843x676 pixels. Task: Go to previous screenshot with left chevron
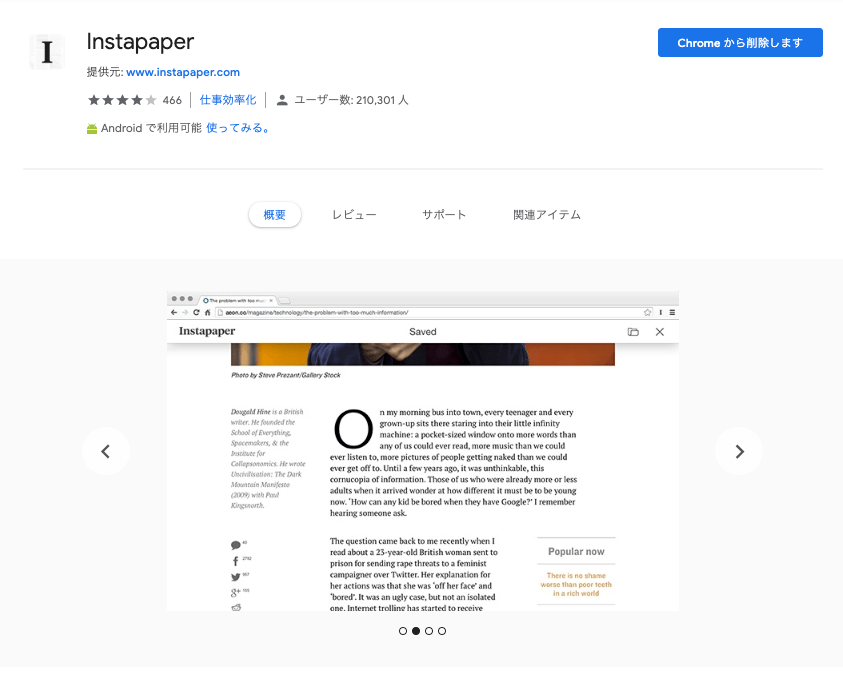click(x=106, y=451)
